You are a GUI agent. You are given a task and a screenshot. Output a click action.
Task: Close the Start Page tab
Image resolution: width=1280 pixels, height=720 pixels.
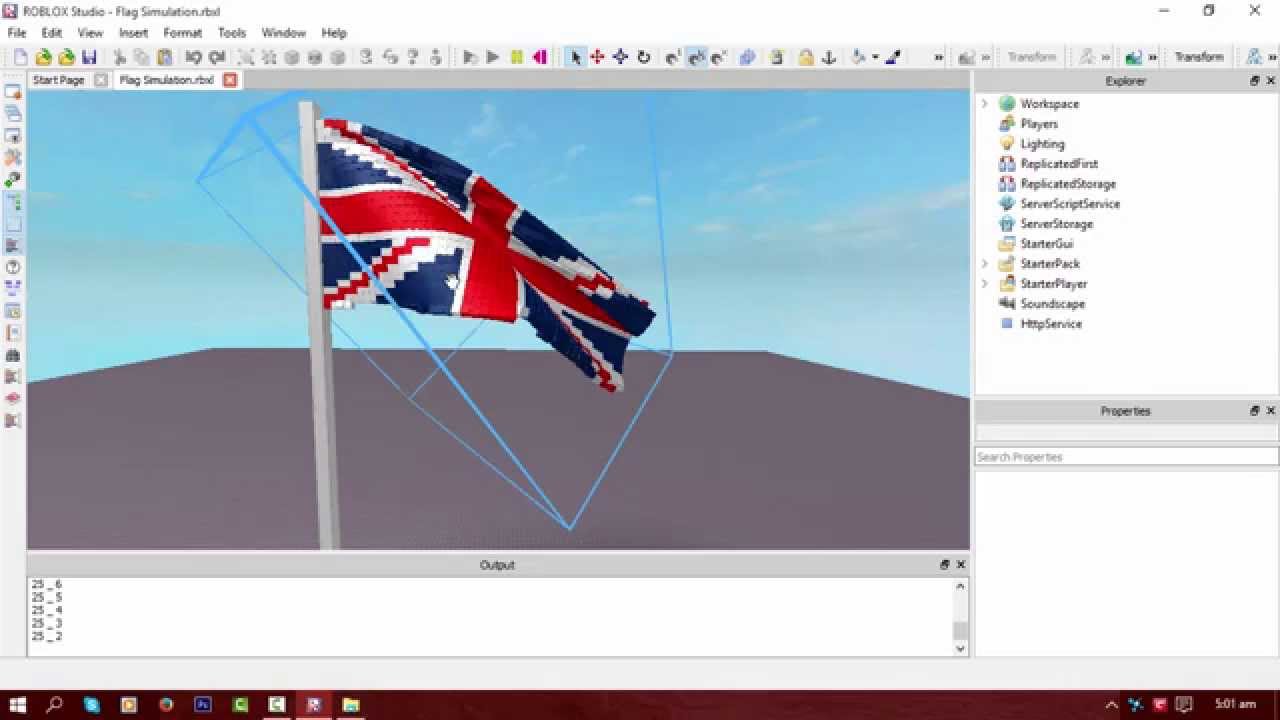point(101,80)
